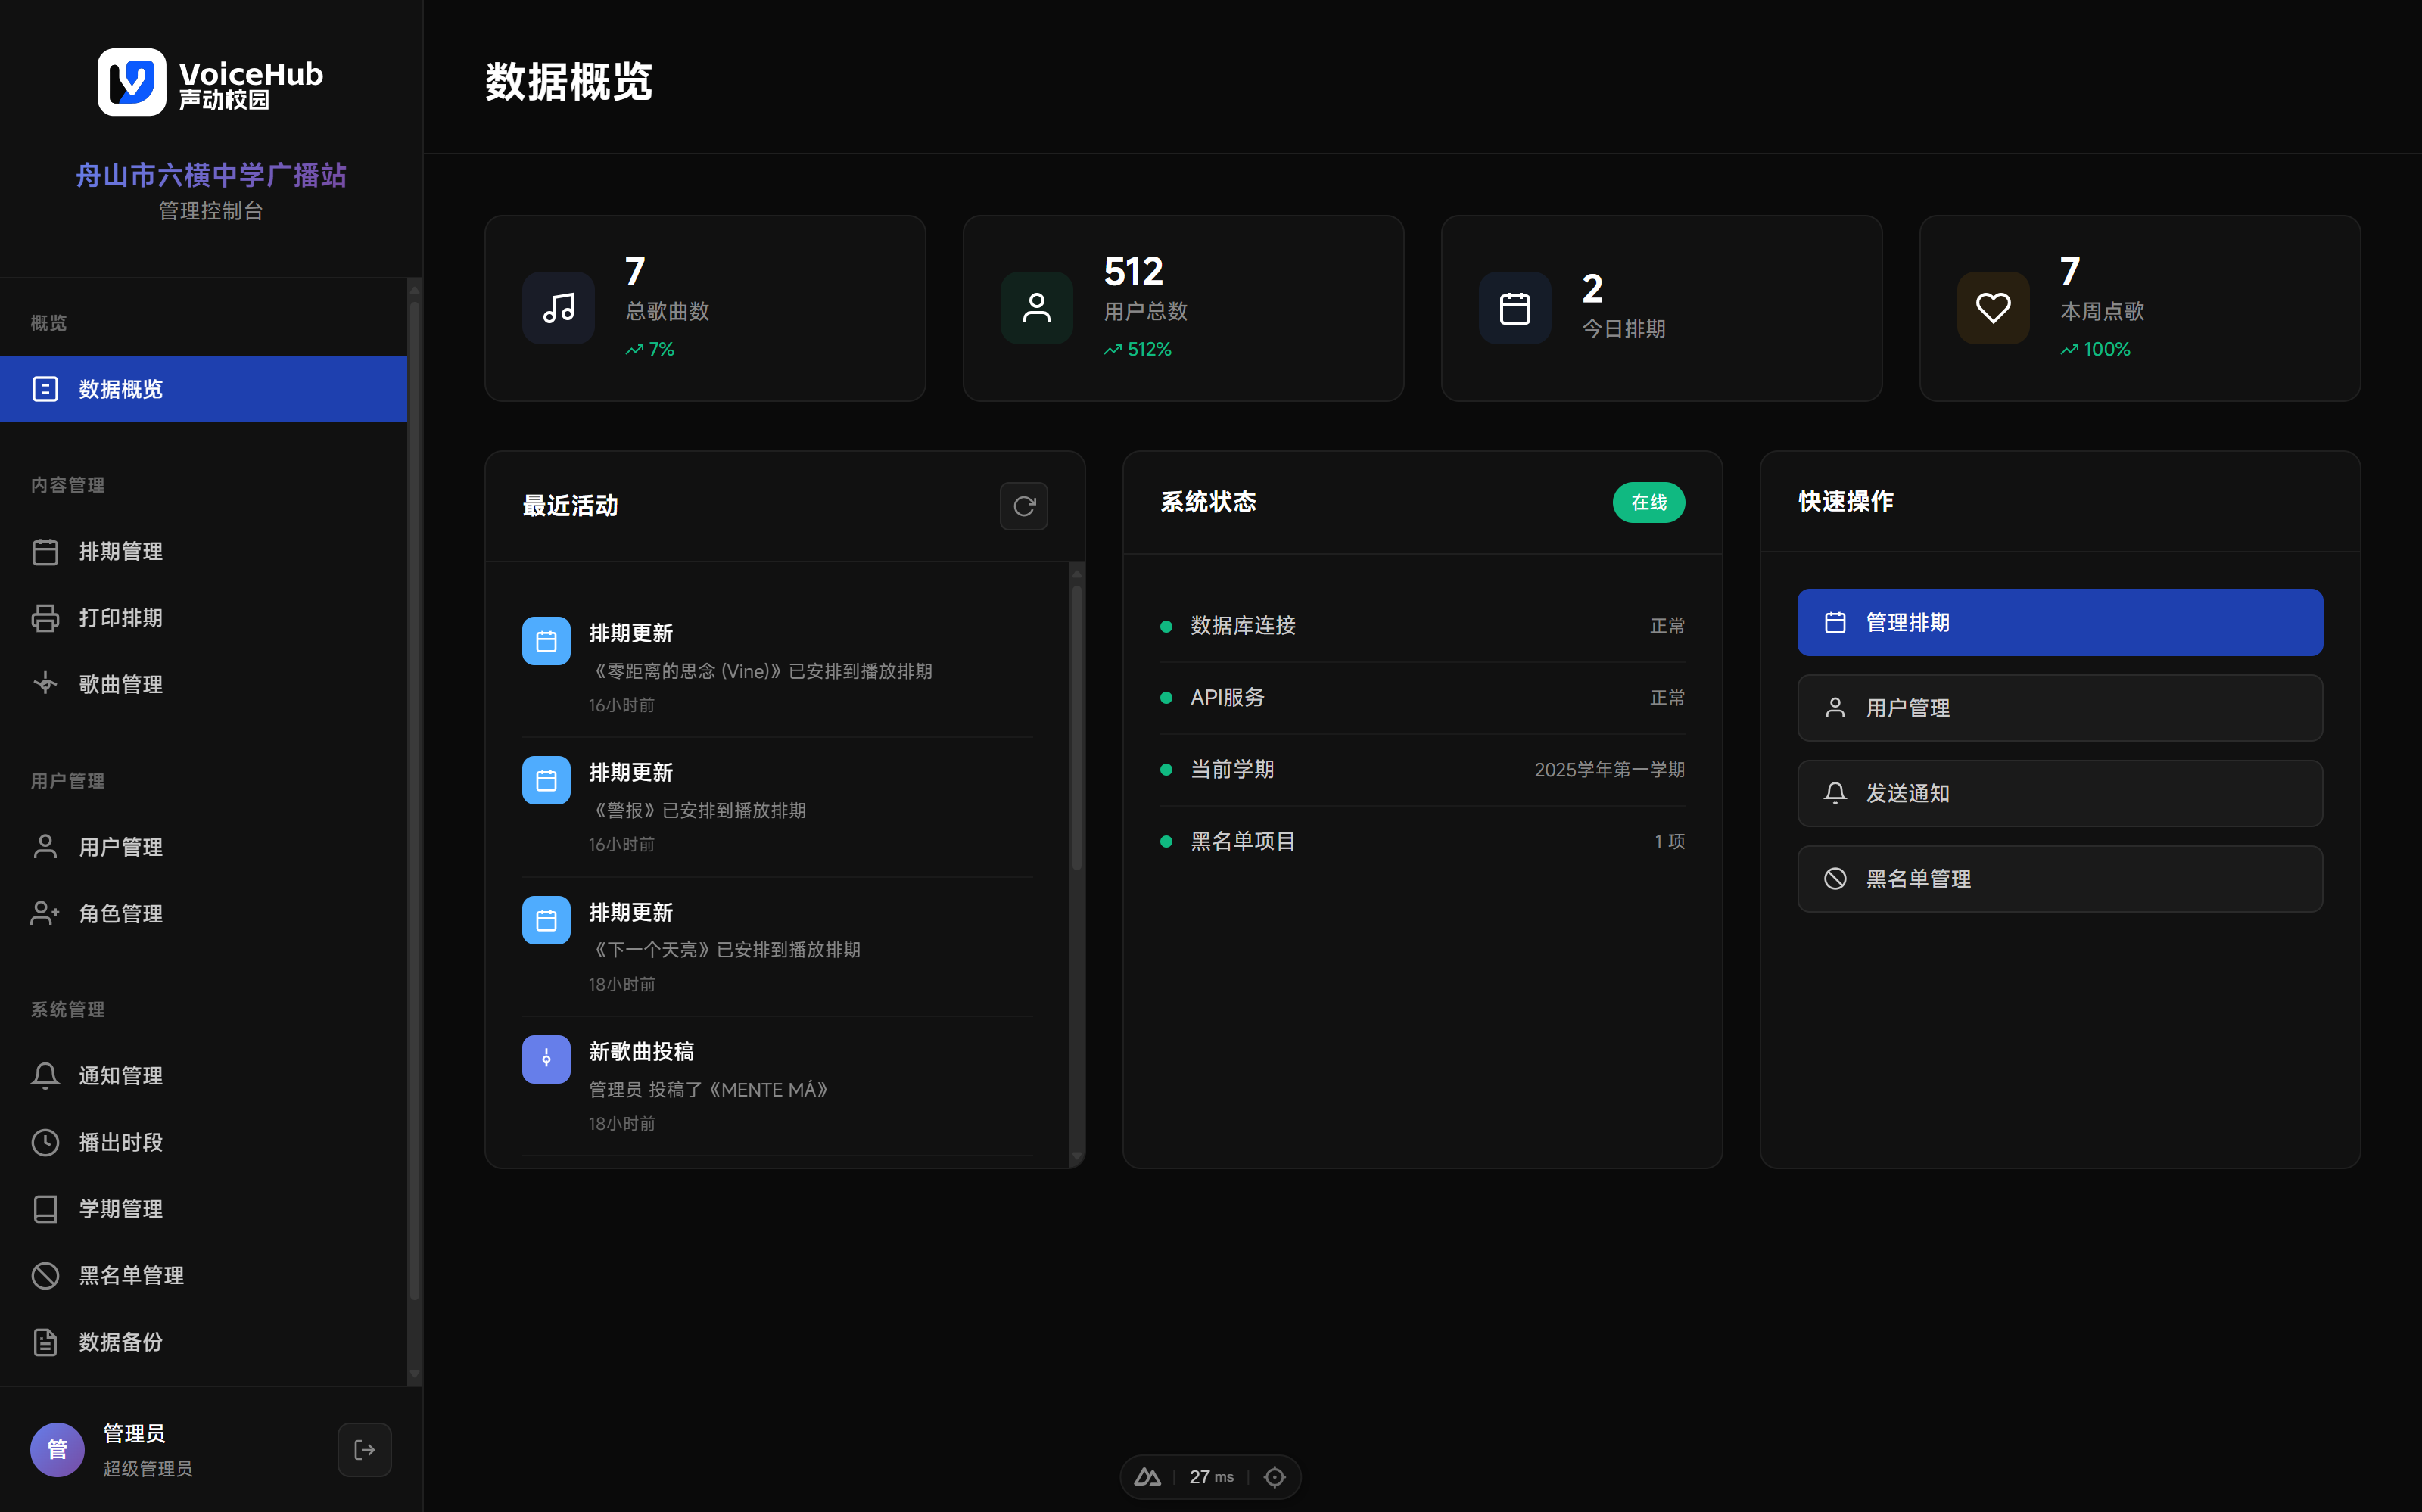Click the inspector target icon in devtools bar
The width and height of the screenshot is (2422, 1512).
click(x=1274, y=1477)
